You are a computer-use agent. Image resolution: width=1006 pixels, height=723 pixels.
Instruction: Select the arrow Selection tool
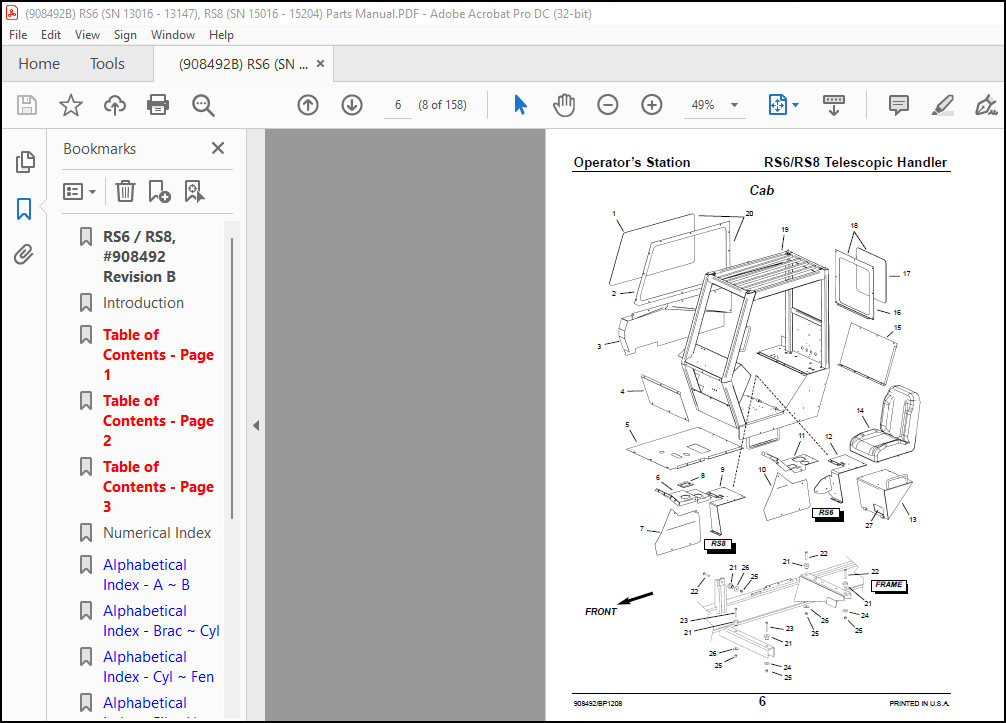(520, 105)
